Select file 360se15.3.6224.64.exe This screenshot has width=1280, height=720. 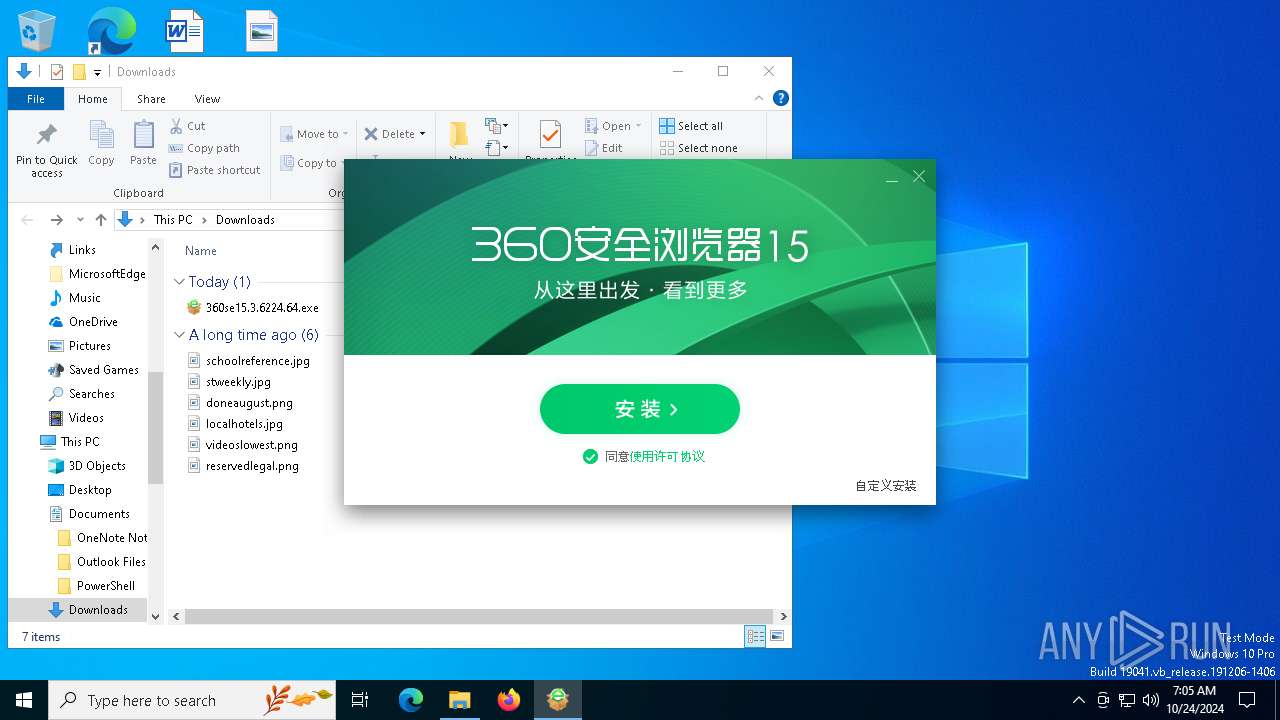(254, 308)
